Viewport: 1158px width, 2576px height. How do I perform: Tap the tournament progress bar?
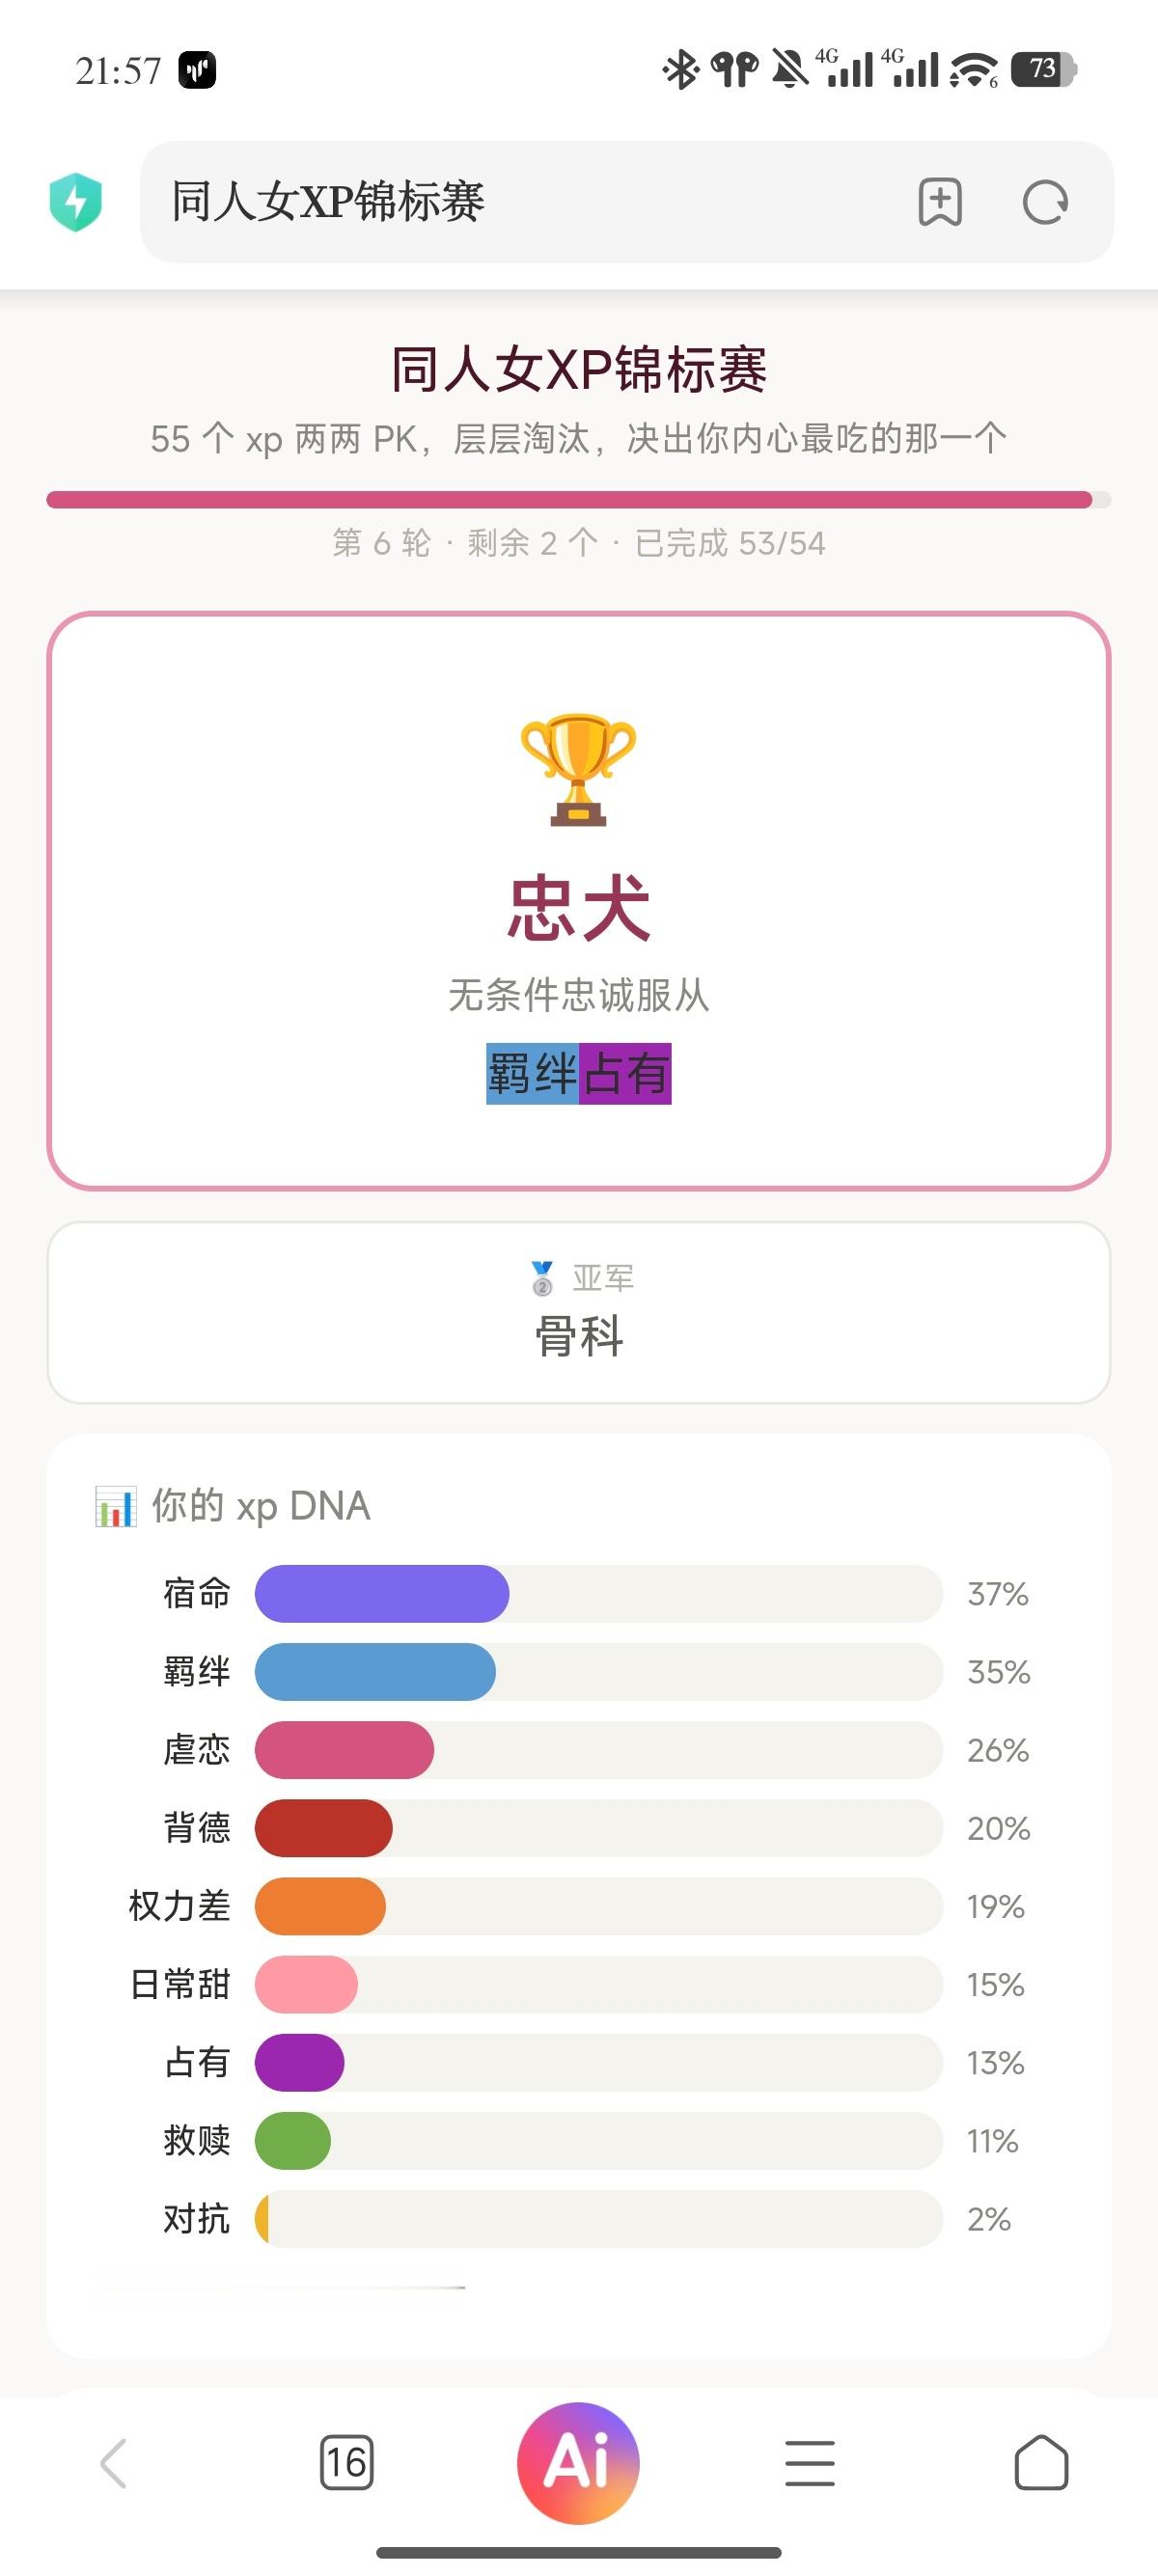(578, 500)
